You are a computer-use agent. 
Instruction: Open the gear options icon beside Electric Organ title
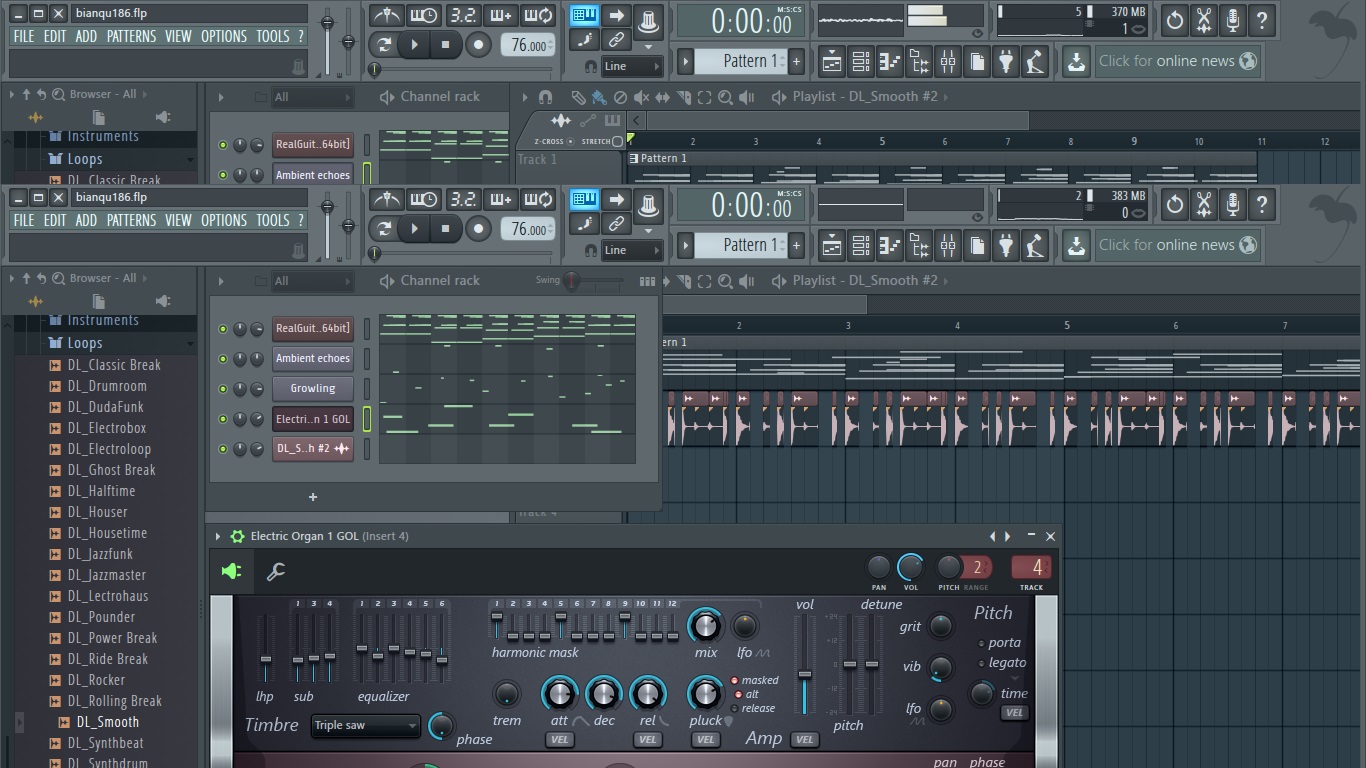tap(237, 537)
